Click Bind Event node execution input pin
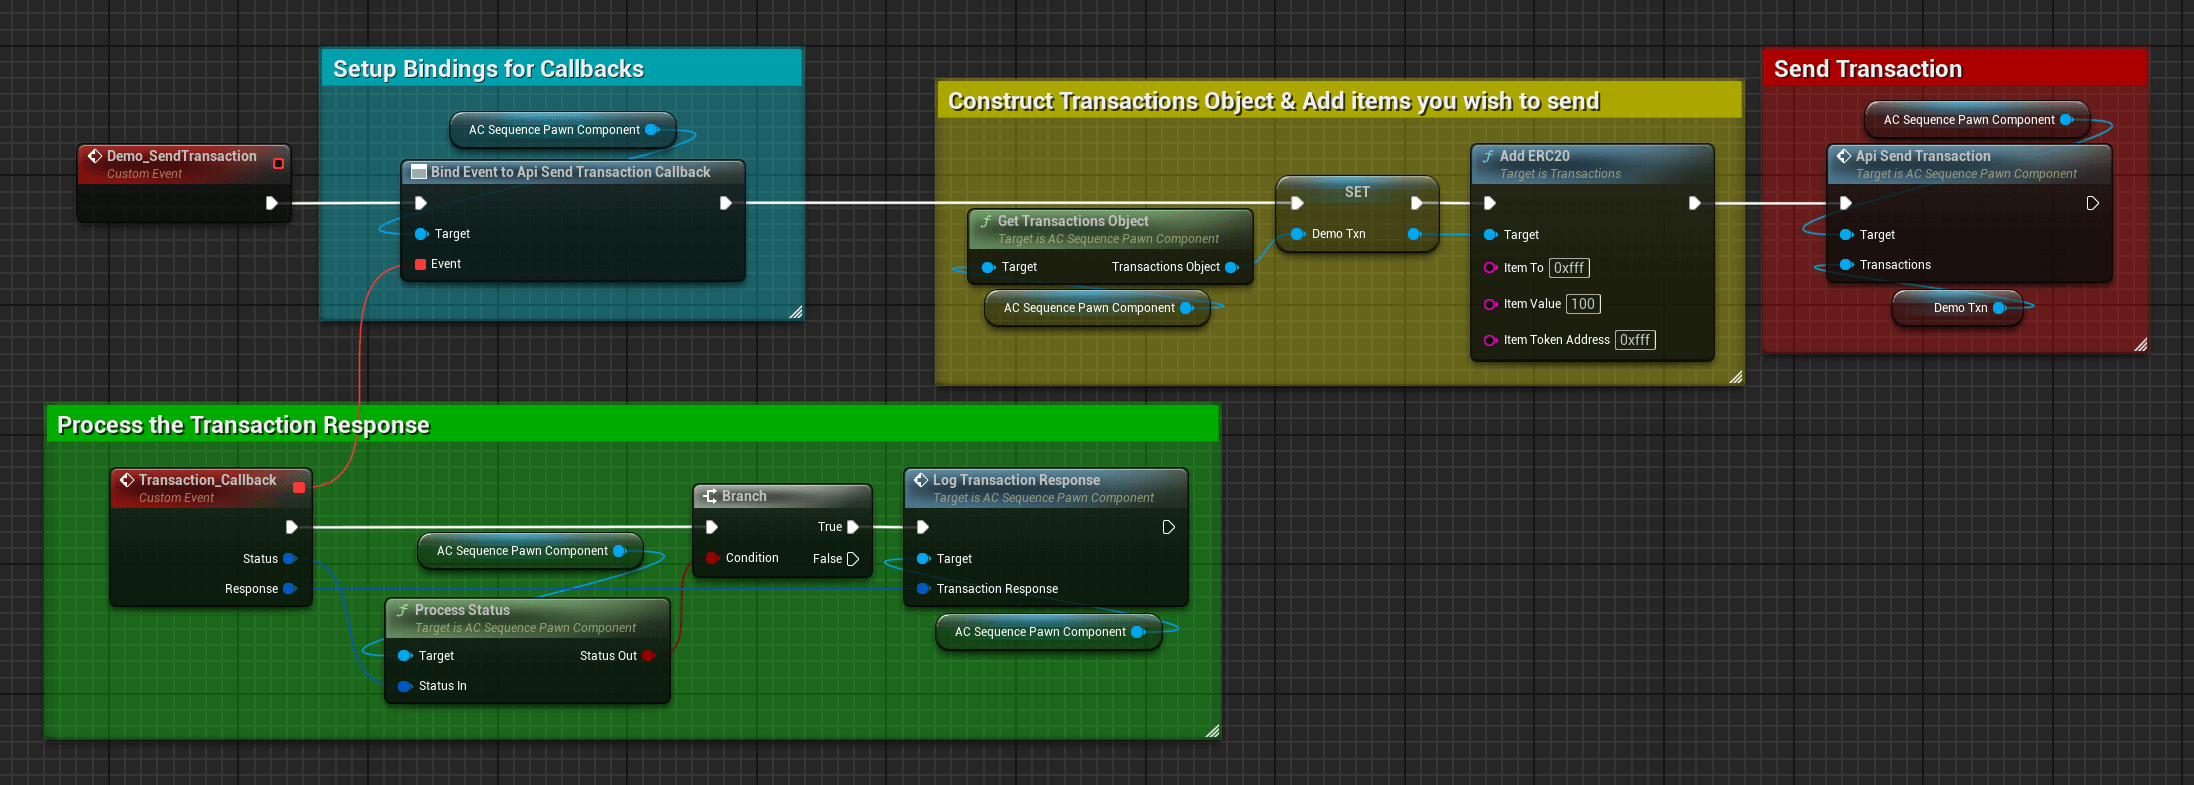 tap(421, 203)
